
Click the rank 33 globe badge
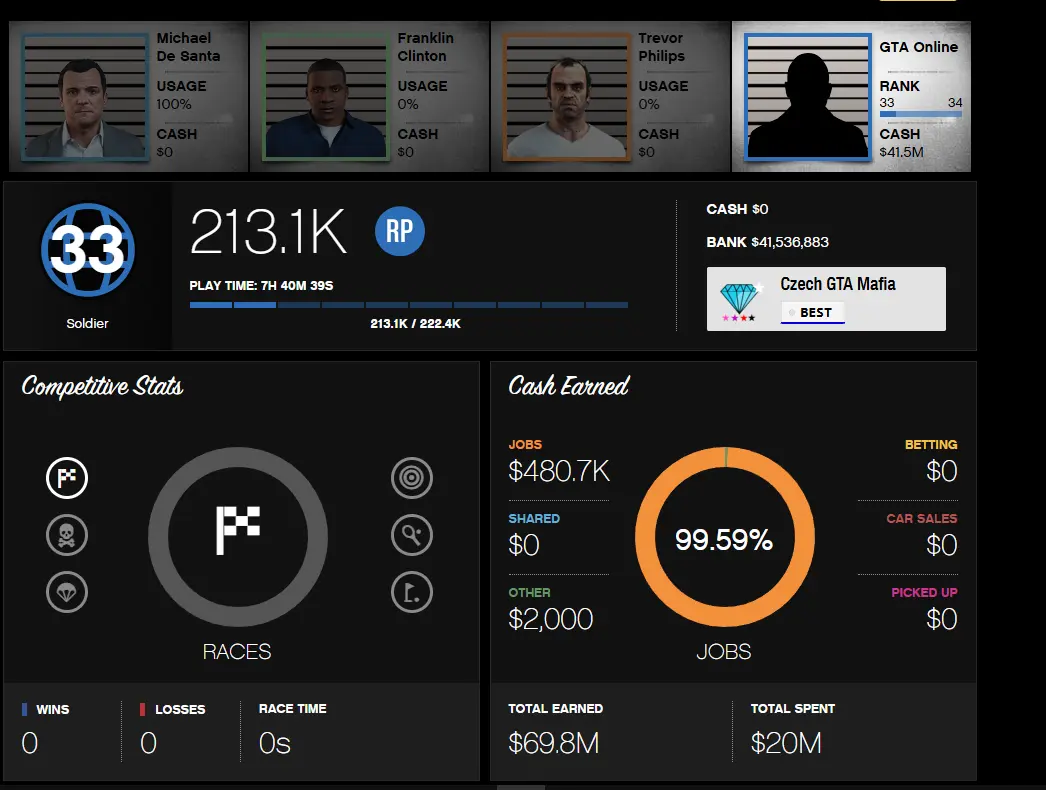[87, 250]
